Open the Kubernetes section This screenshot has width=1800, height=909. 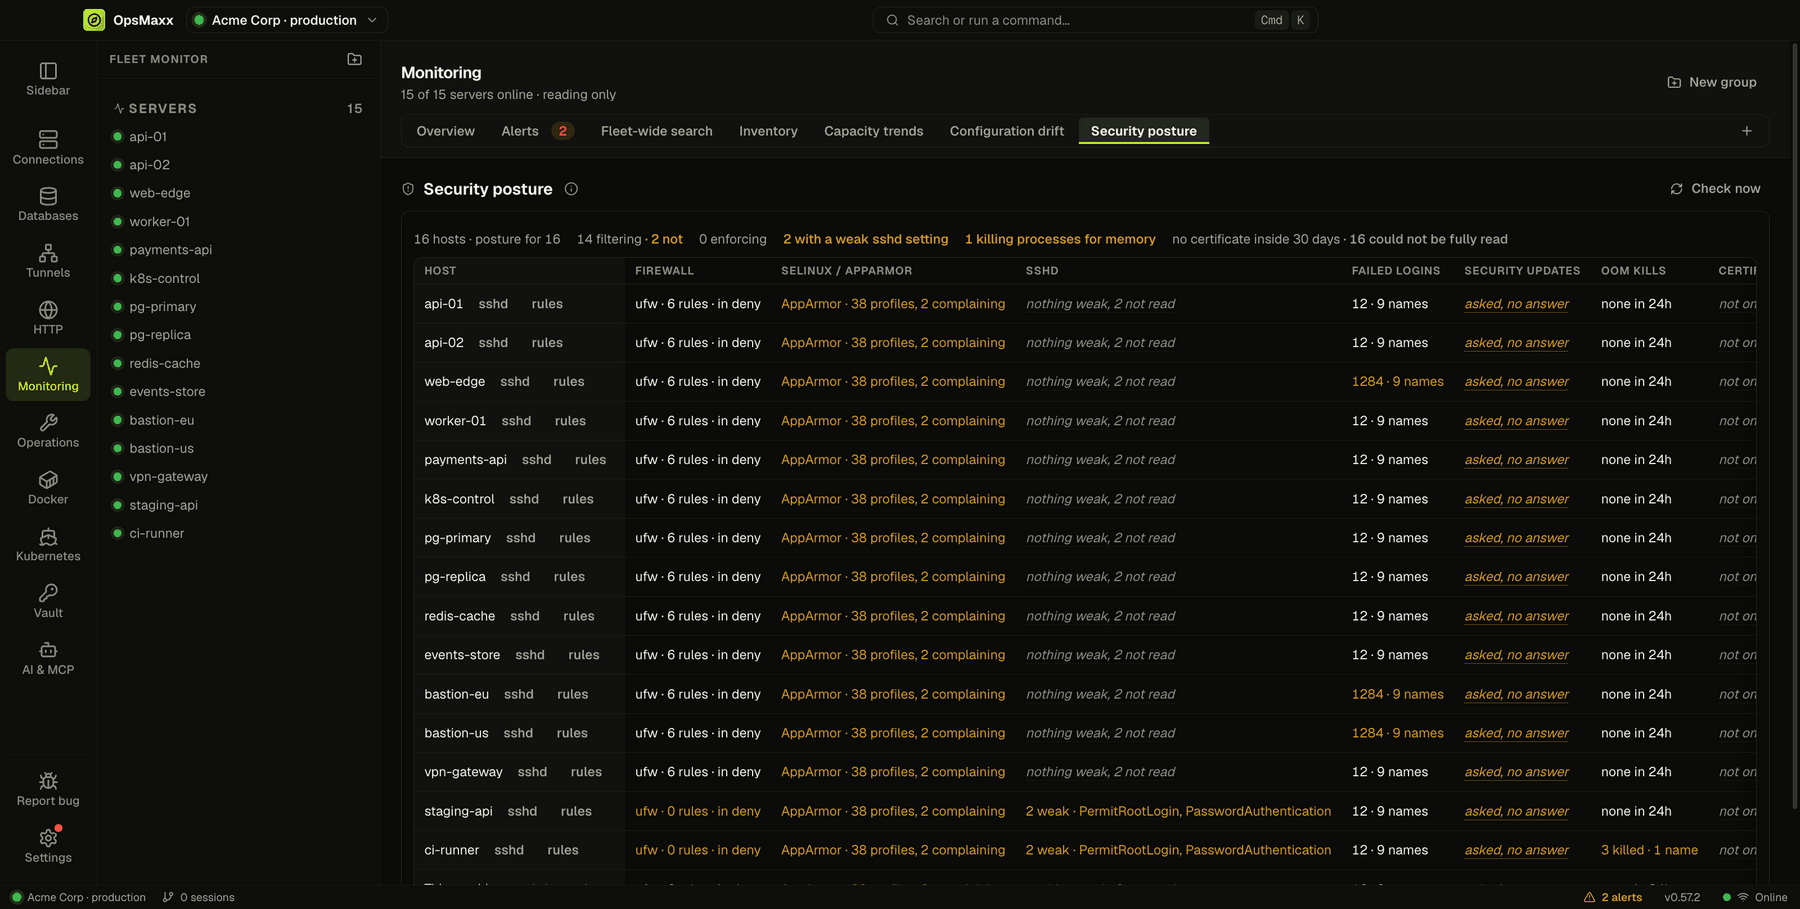point(48,545)
